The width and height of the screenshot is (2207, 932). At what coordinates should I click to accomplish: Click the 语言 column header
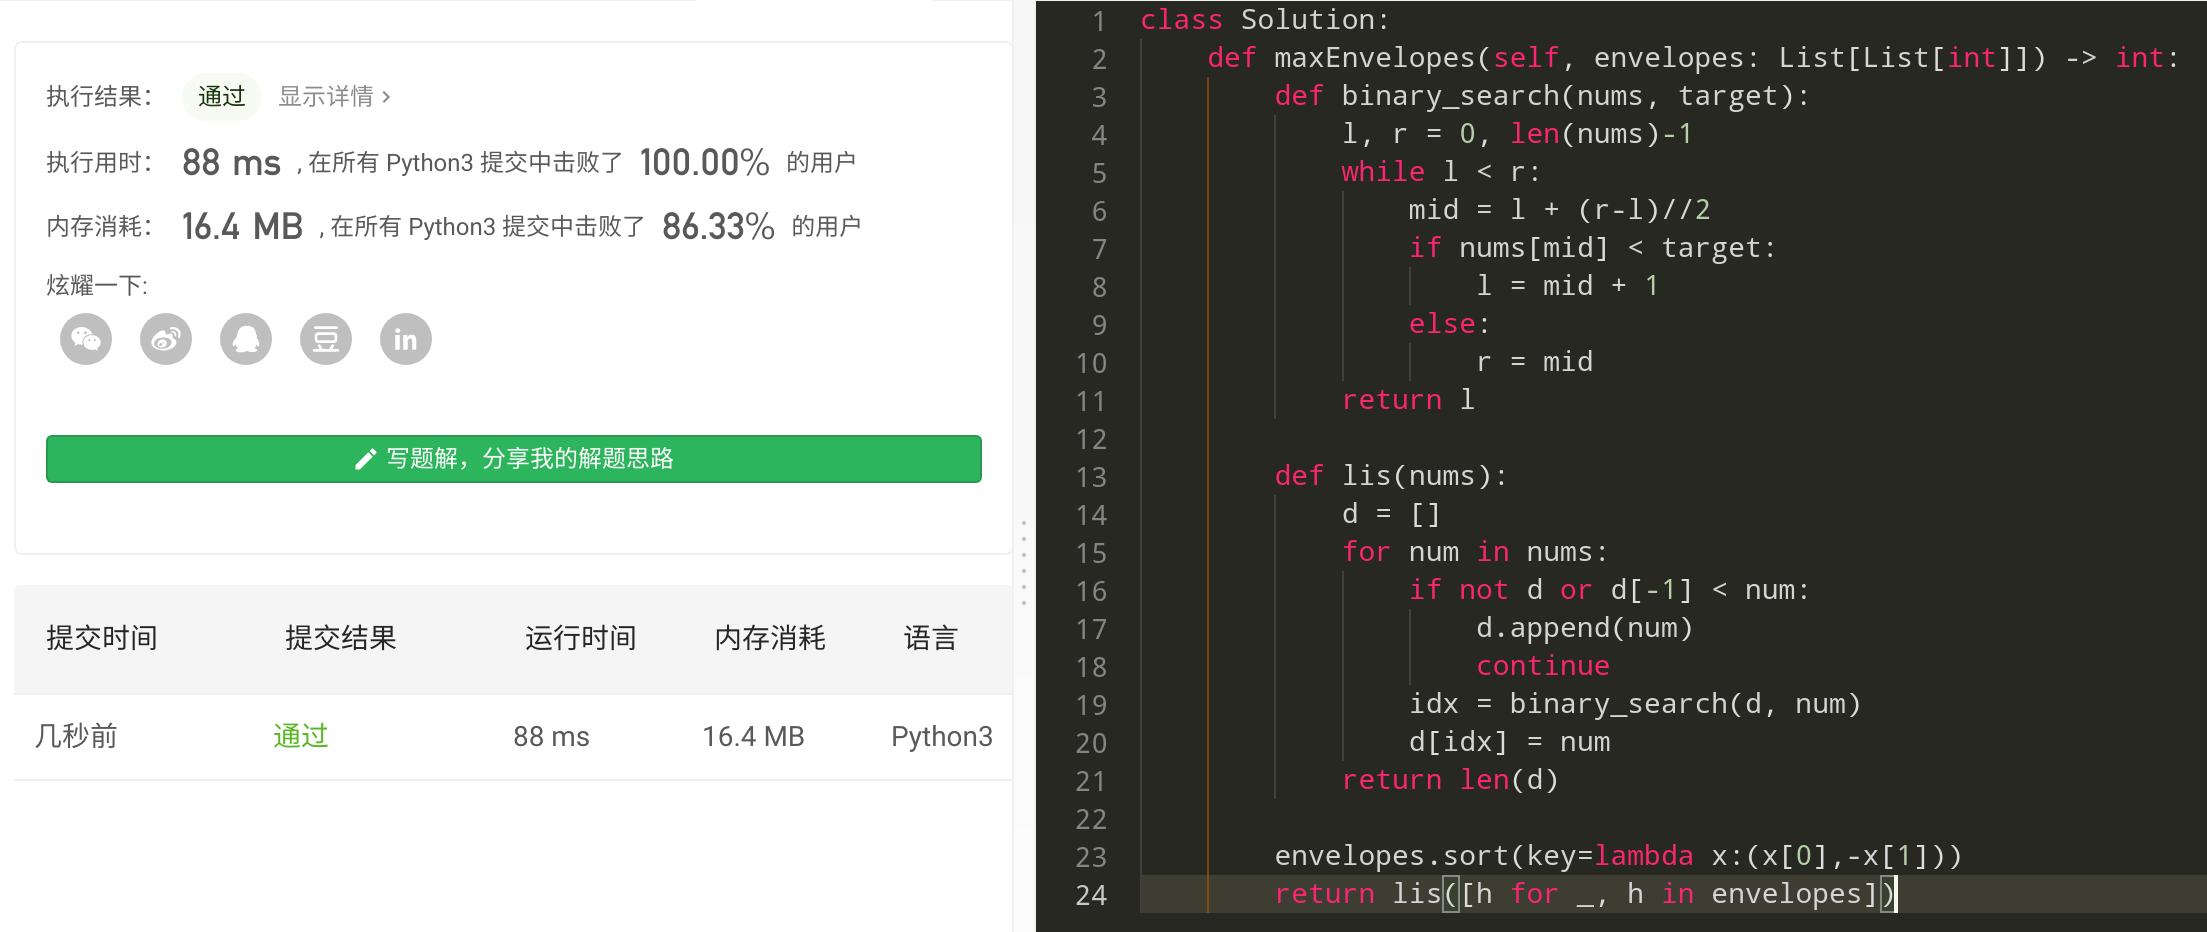click(931, 638)
